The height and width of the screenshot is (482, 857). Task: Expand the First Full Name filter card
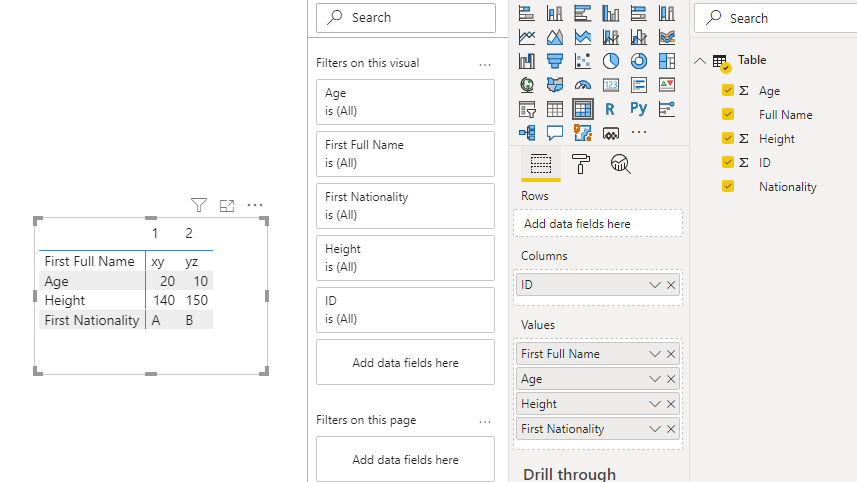click(405, 154)
